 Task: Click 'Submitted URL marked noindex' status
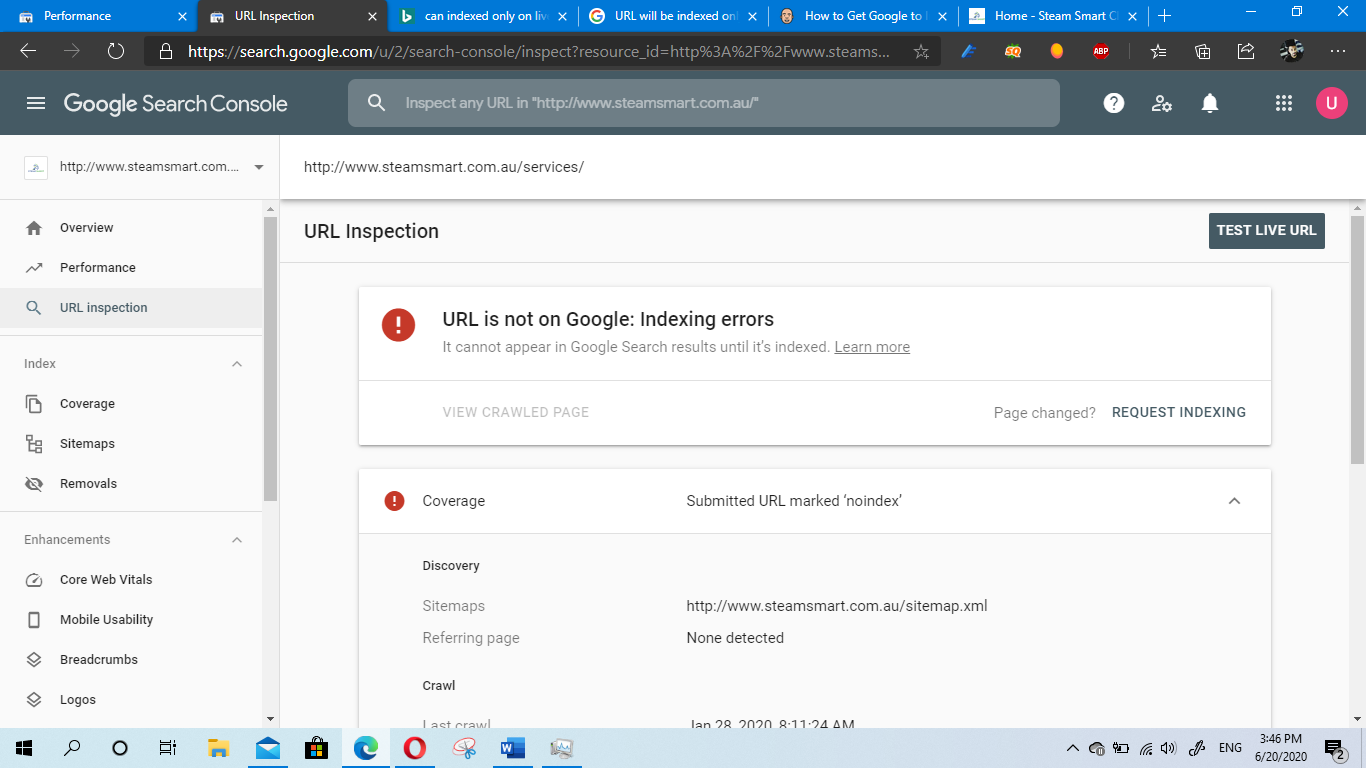(794, 501)
